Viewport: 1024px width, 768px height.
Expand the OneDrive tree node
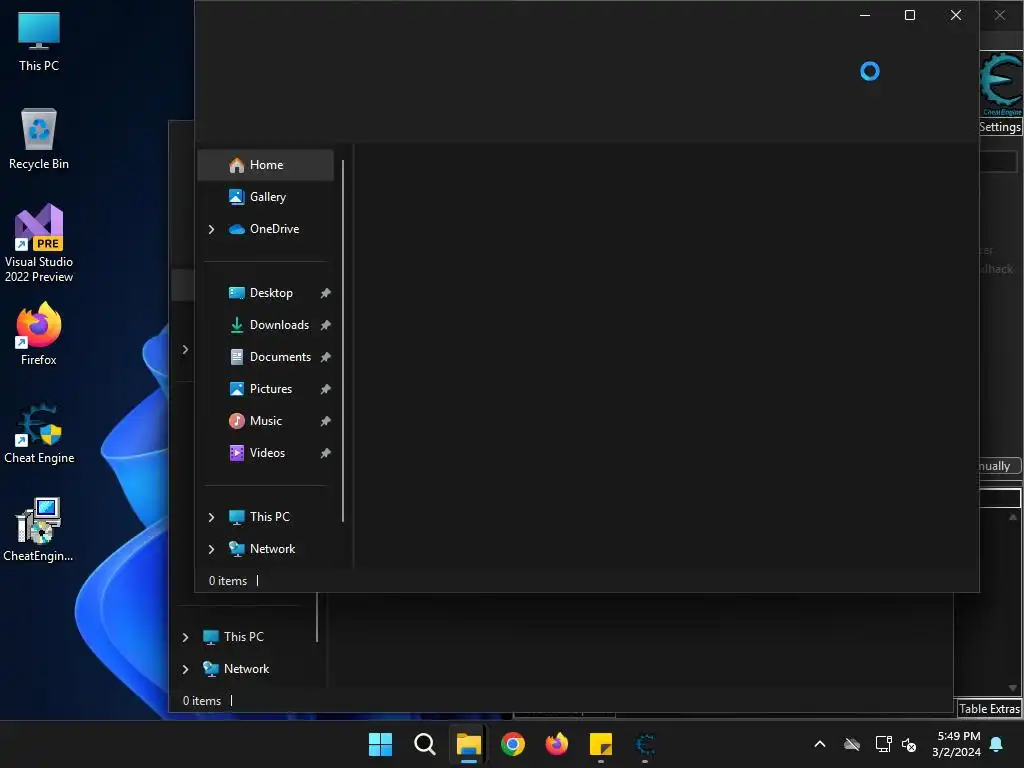[211, 229]
